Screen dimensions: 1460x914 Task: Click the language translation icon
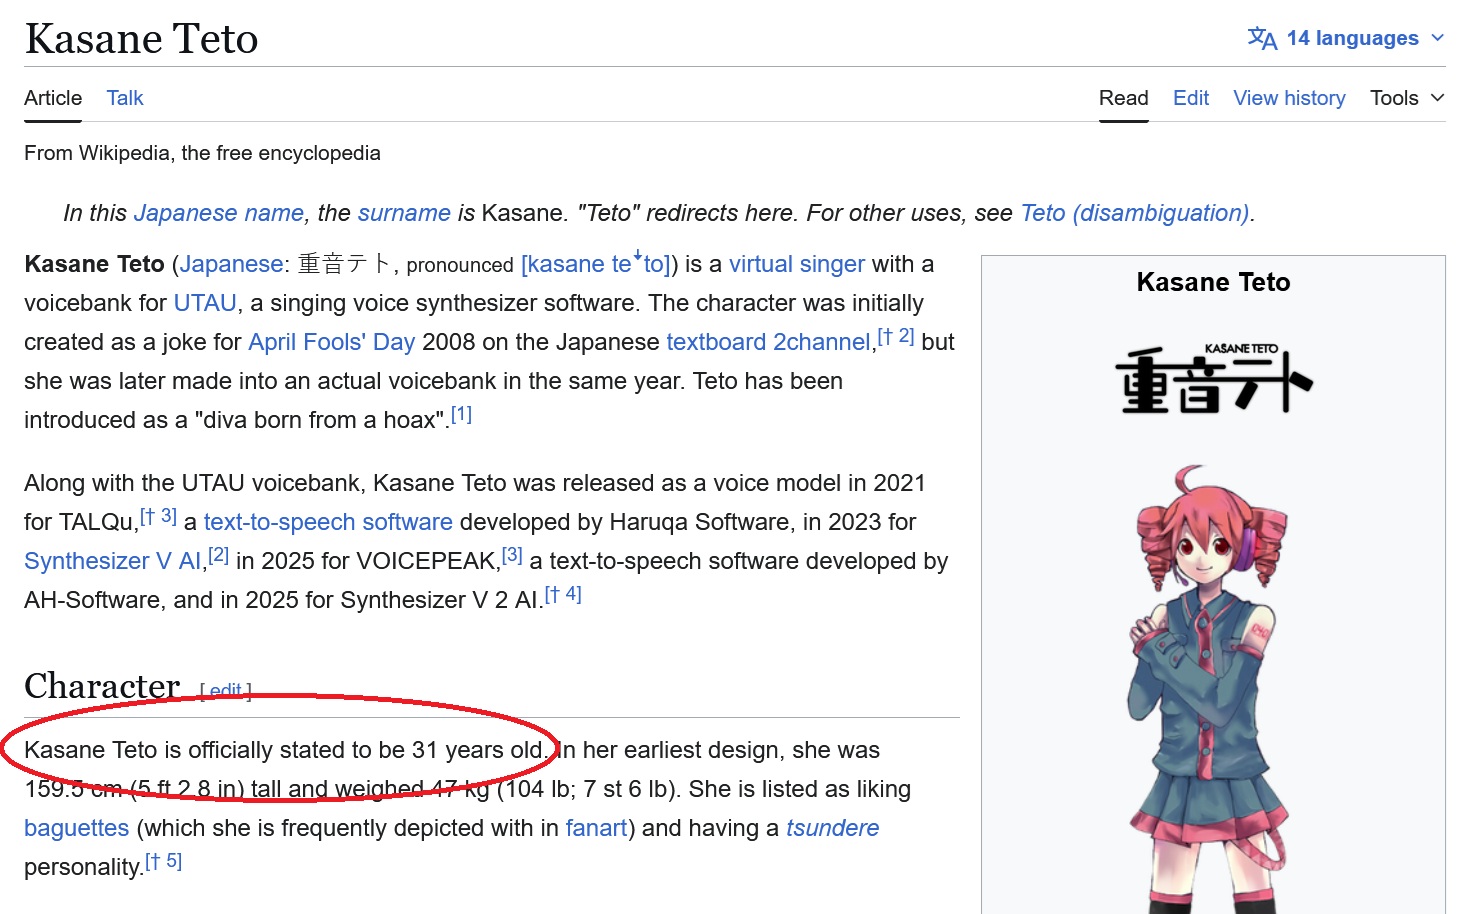1262,38
